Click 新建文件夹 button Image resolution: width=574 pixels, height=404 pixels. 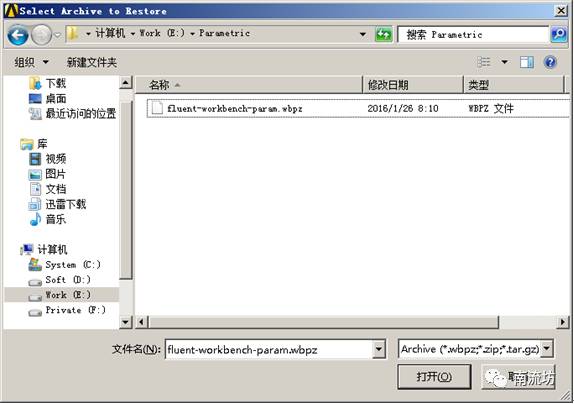(x=92, y=62)
